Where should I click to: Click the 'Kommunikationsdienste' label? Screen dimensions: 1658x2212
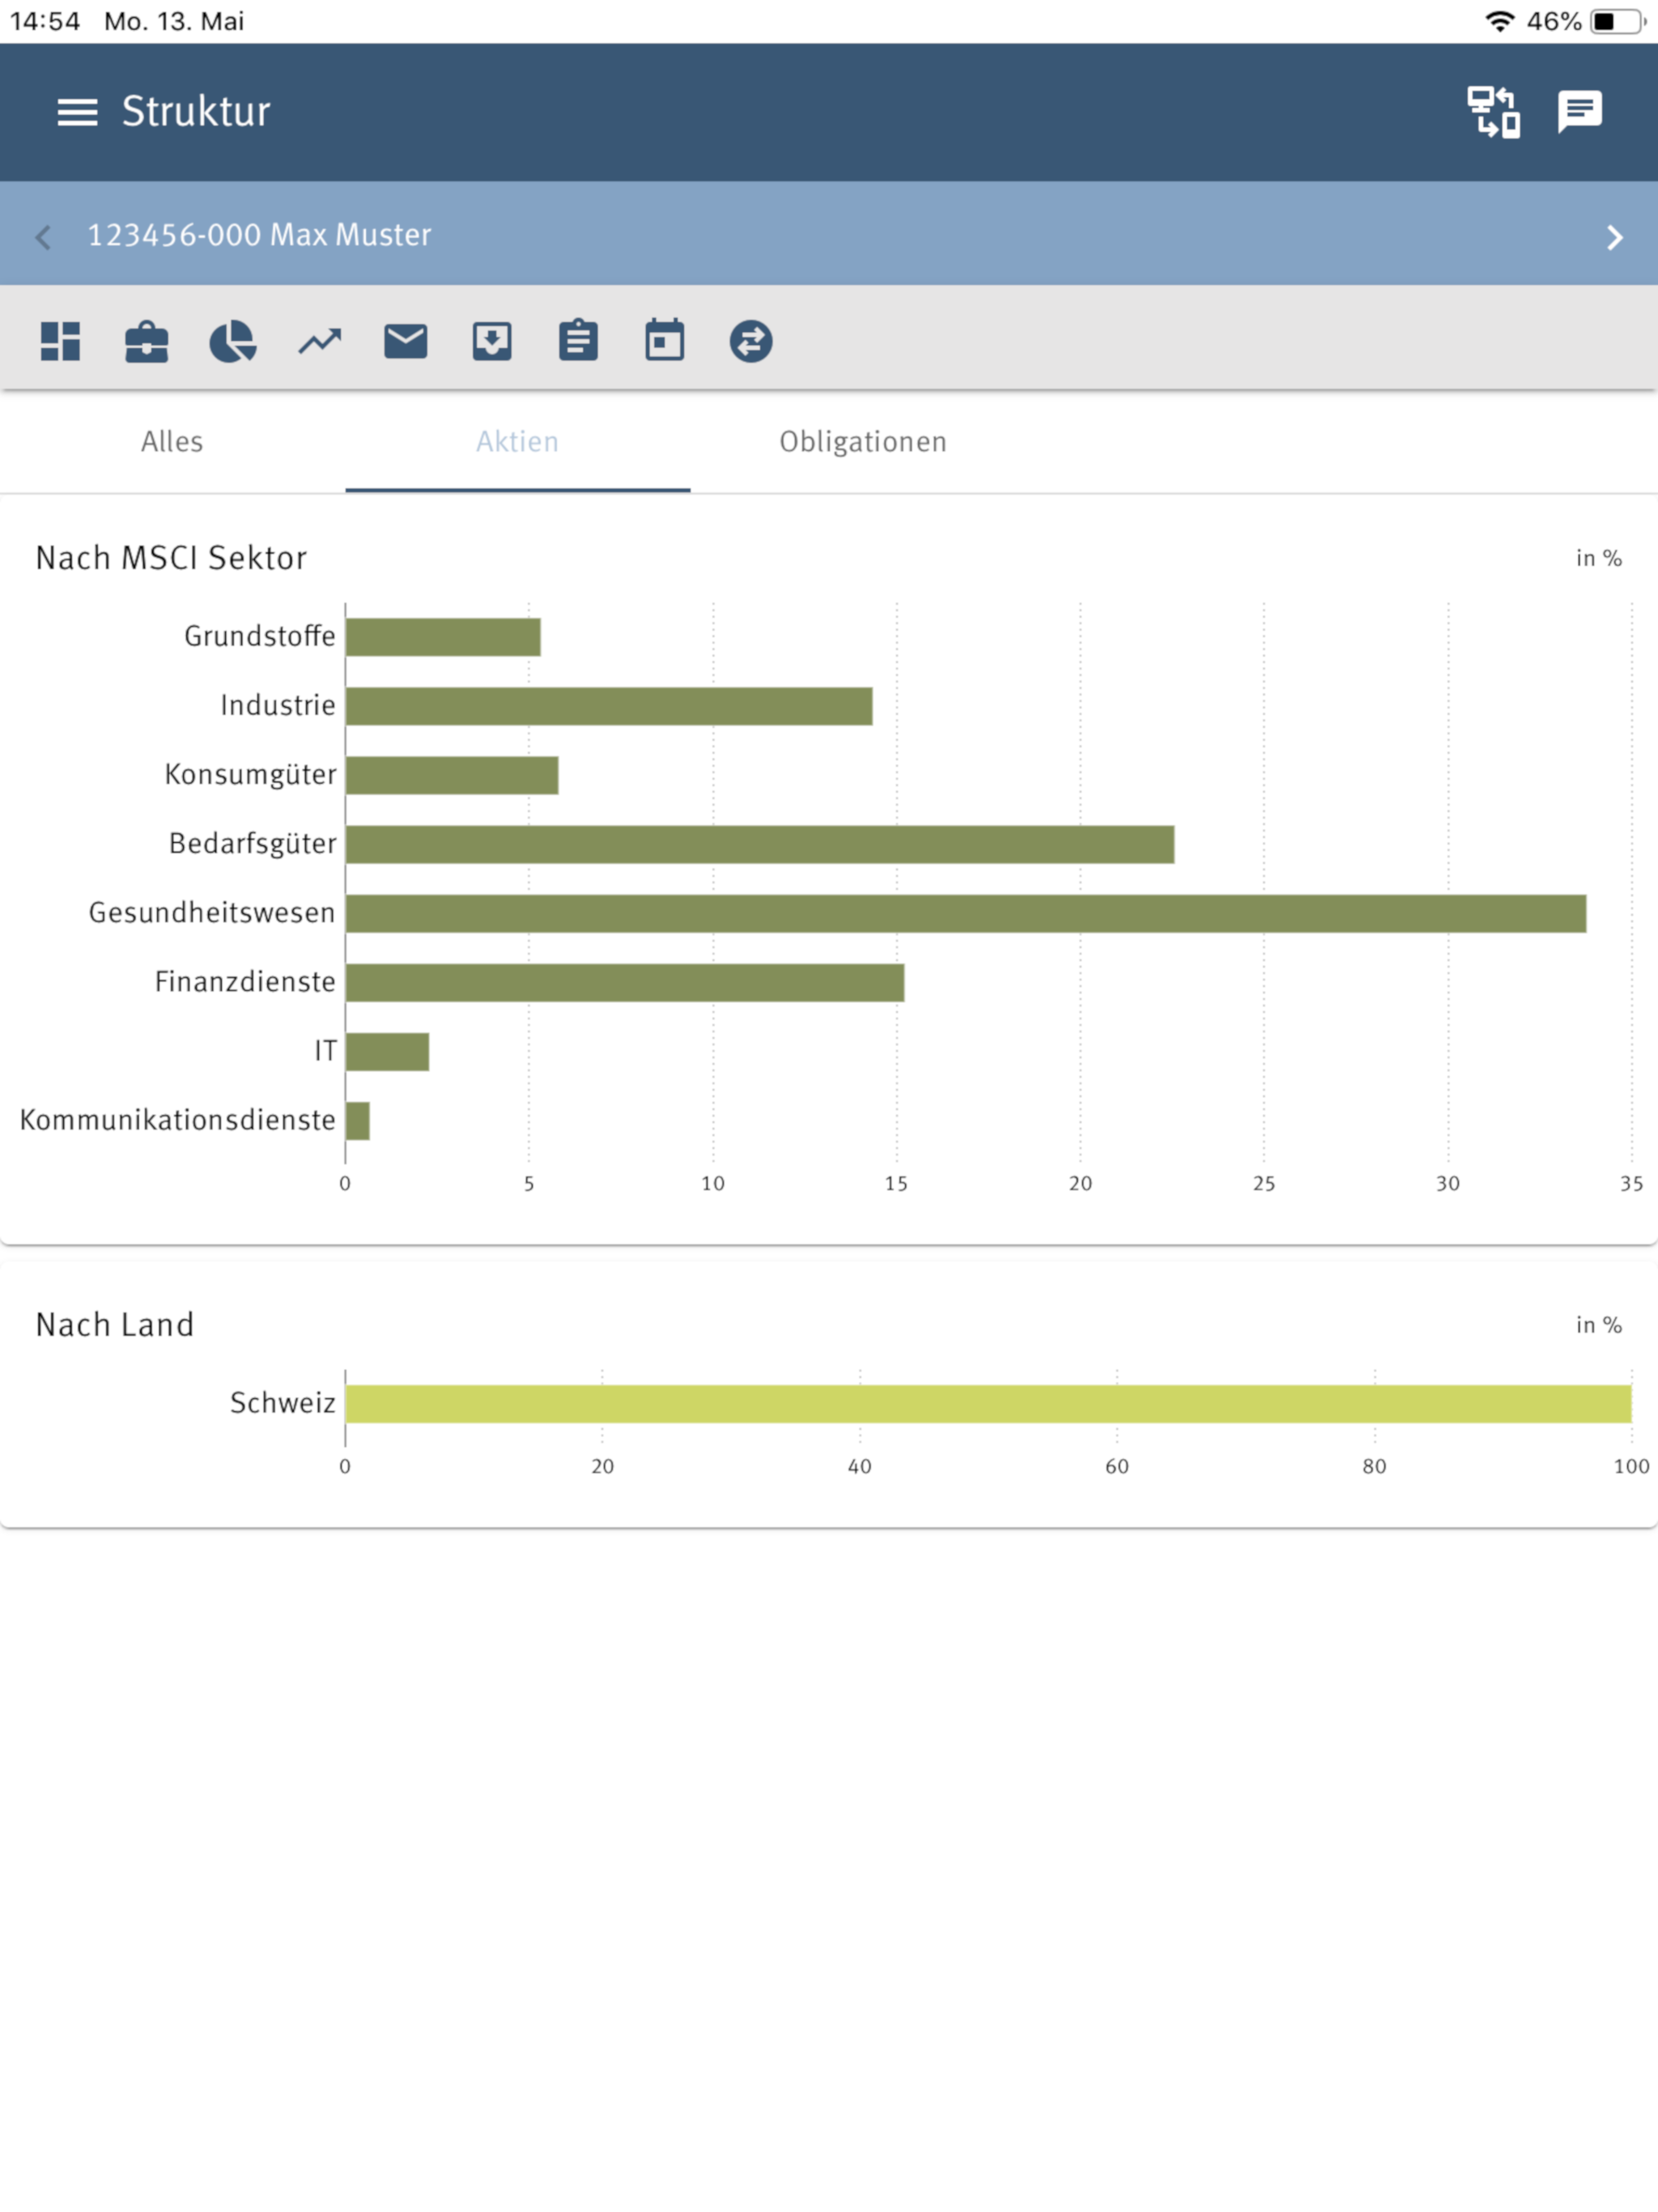click(x=178, y=1120)
